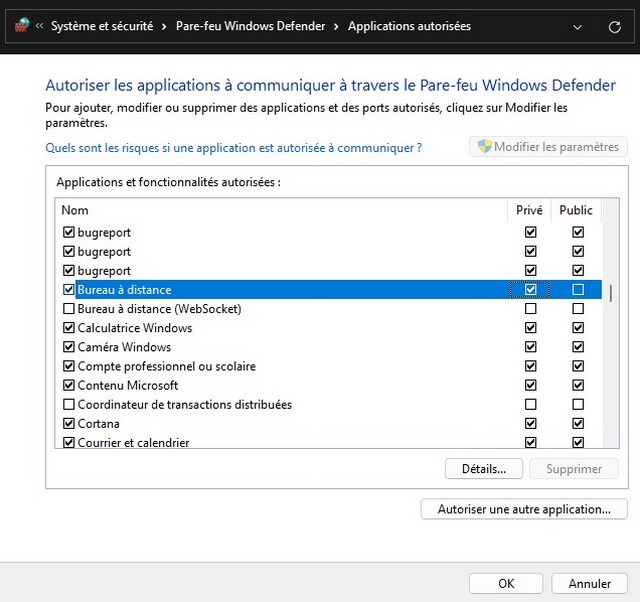Toggle Privé for Compte professionnel ou scolaire

(x=531, y=366)
